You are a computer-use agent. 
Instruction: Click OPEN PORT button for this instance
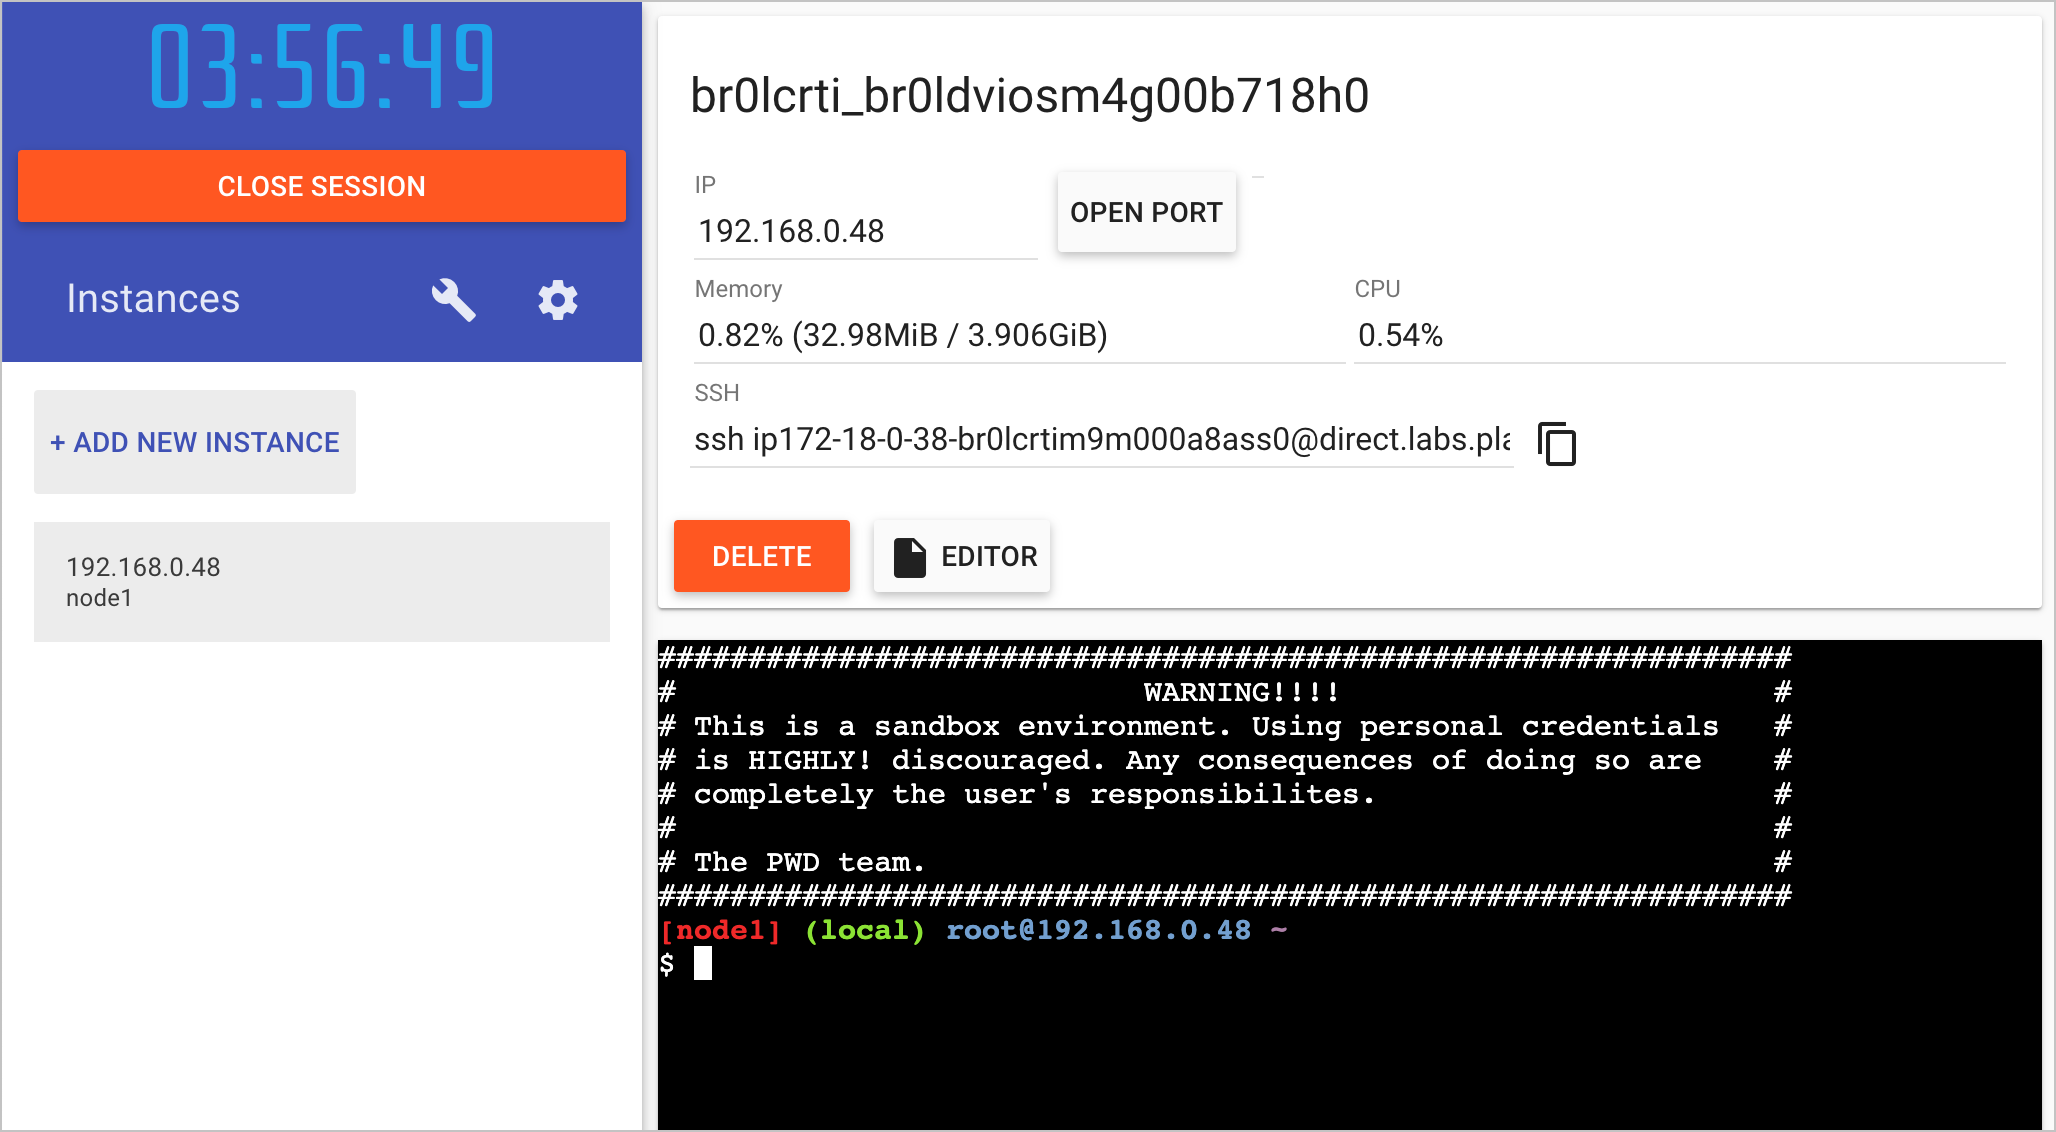pyautogui.click(x=1146, y=212)
